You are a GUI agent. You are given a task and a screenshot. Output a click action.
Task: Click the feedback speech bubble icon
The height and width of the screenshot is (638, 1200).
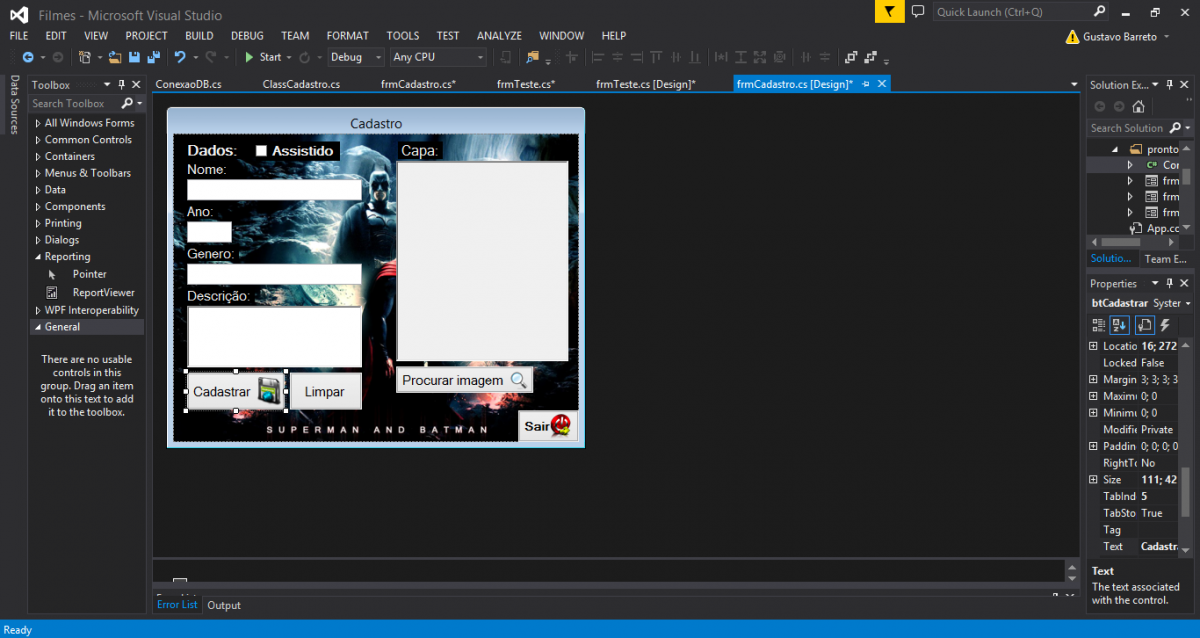tap(918, 12)
